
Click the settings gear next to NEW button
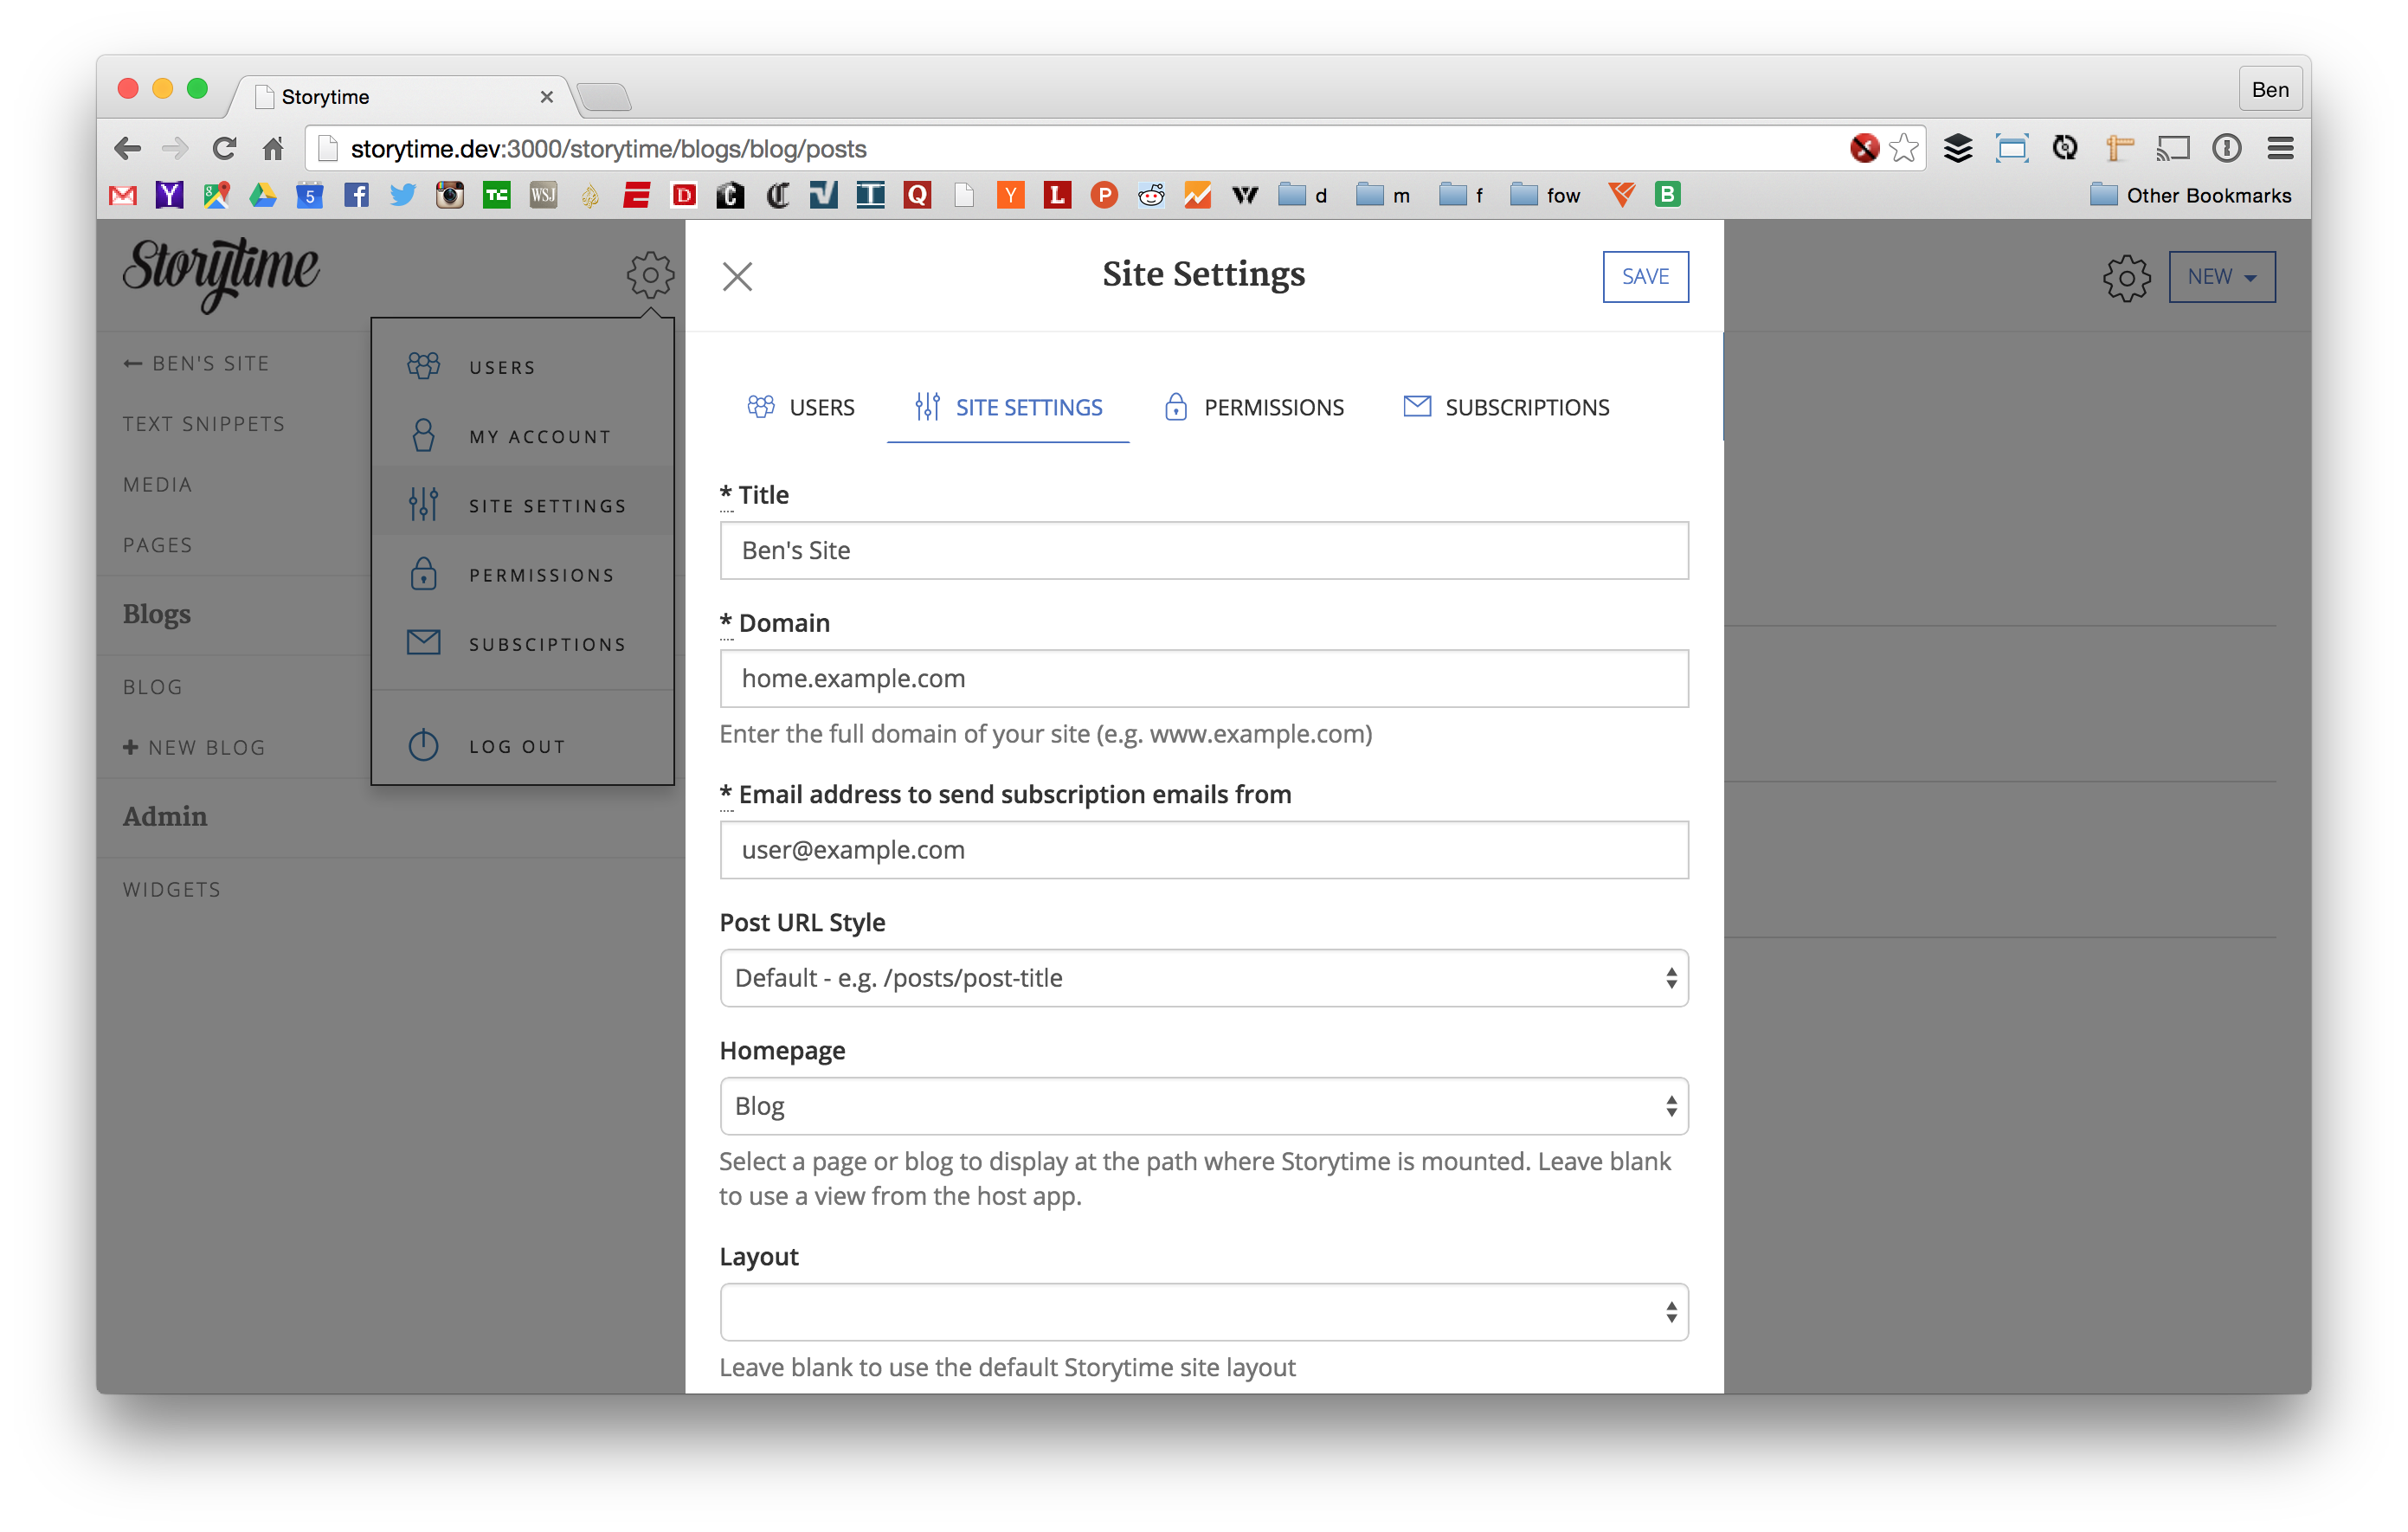click(x=2126, y=277)
